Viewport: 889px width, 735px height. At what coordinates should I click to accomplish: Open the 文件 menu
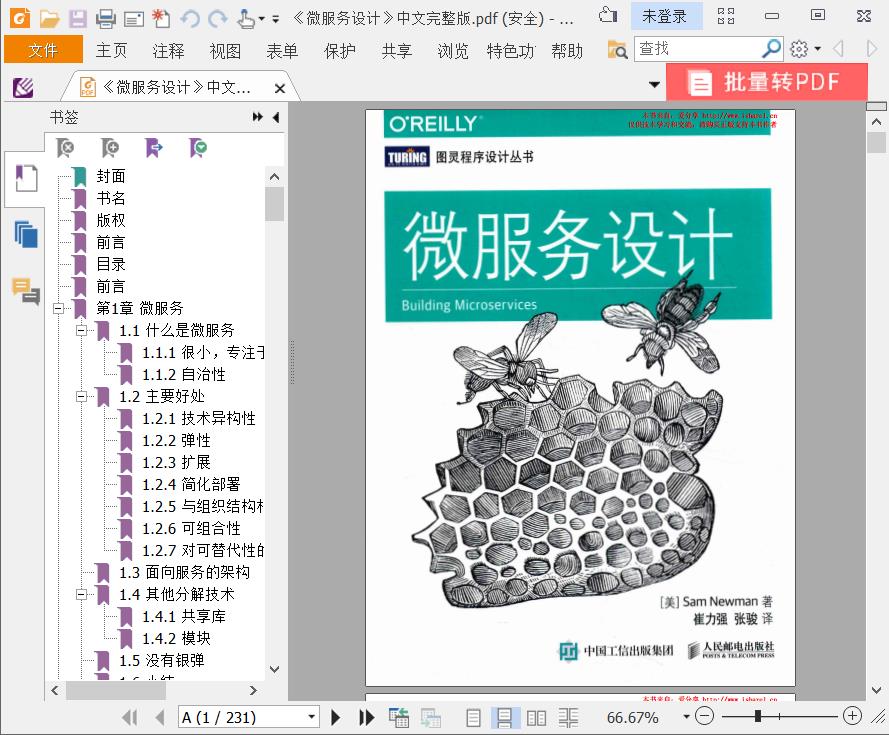[43, 50]
